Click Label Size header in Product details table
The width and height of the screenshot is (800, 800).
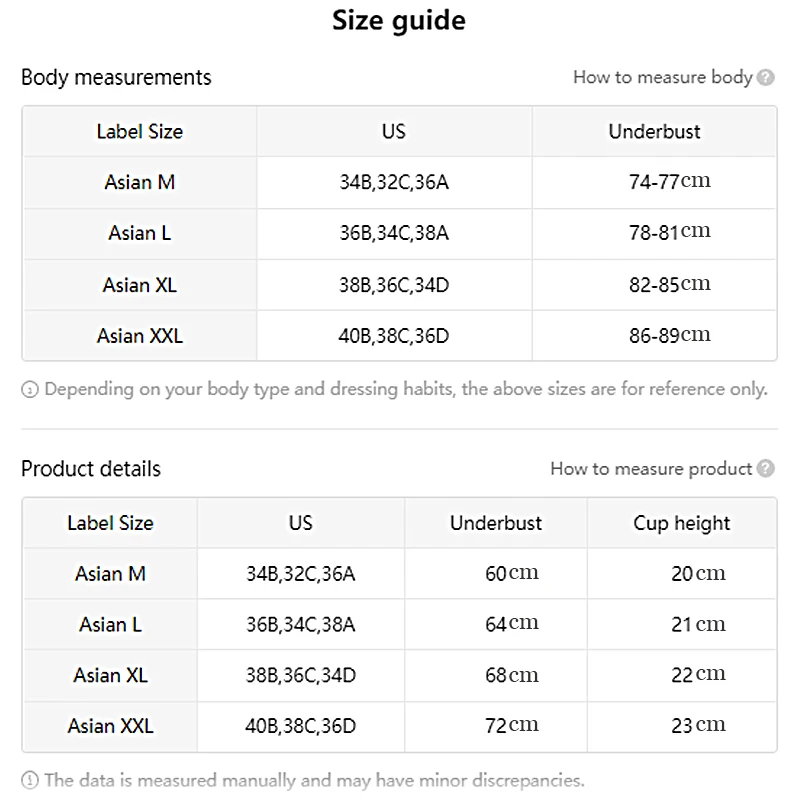tap(110, 523)
